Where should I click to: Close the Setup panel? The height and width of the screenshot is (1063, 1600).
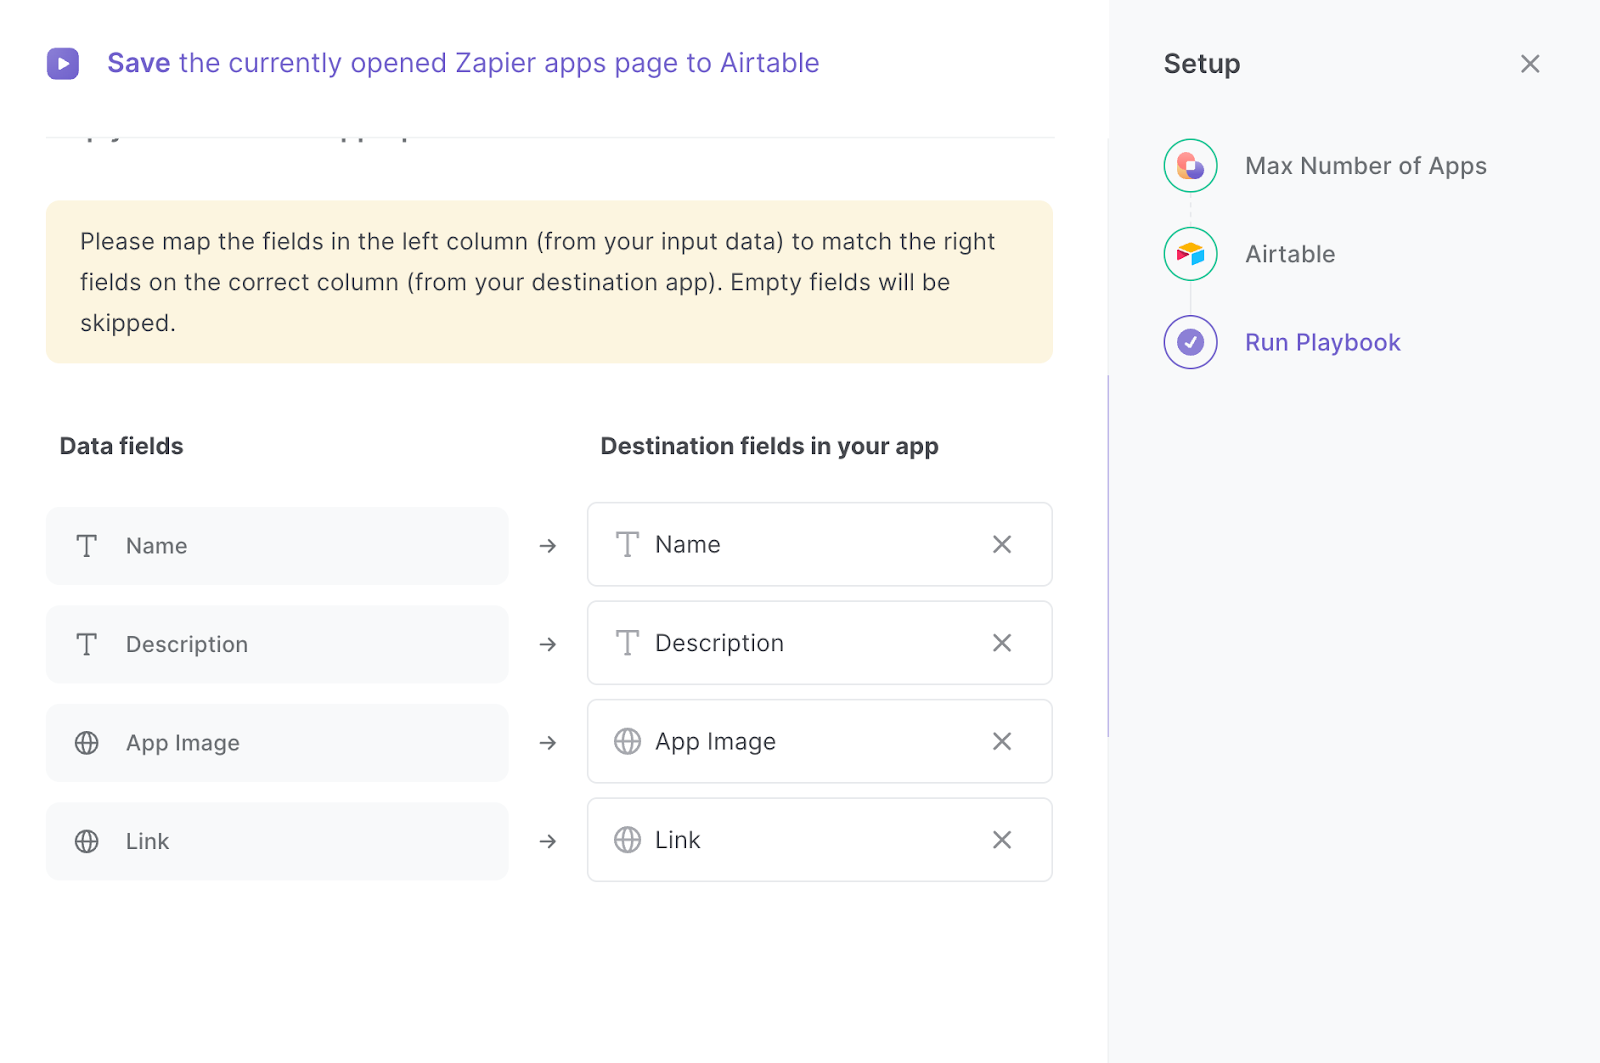pyautogui.click(x=1529, y=63)
